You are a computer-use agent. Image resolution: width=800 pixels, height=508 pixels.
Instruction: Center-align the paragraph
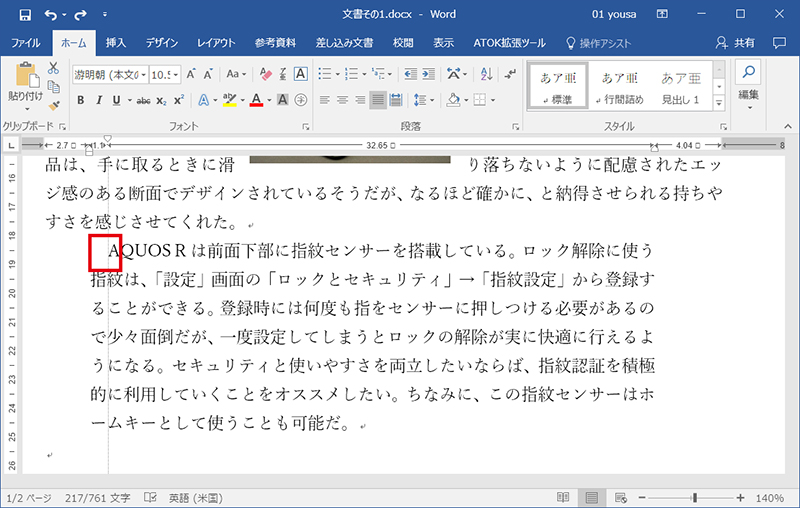coord(342,100)
